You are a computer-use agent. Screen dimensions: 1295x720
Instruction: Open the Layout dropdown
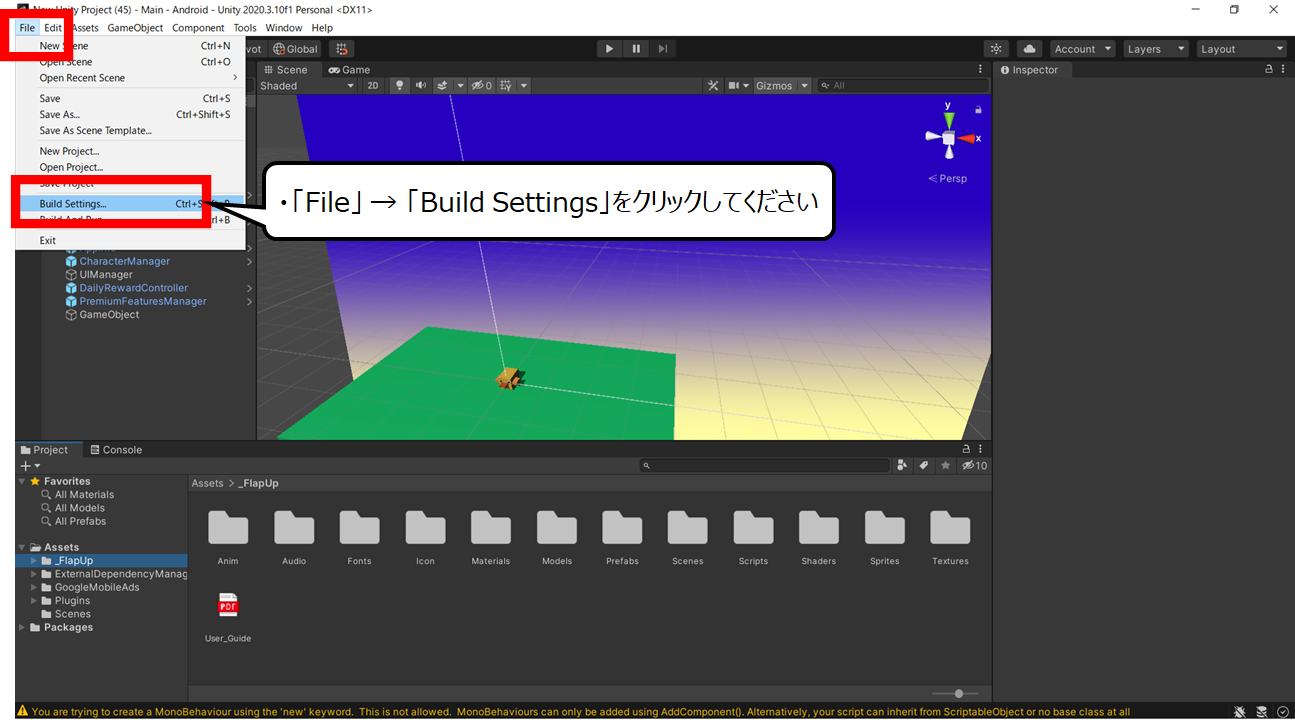pyautogui.click(x=1243, y=49)
